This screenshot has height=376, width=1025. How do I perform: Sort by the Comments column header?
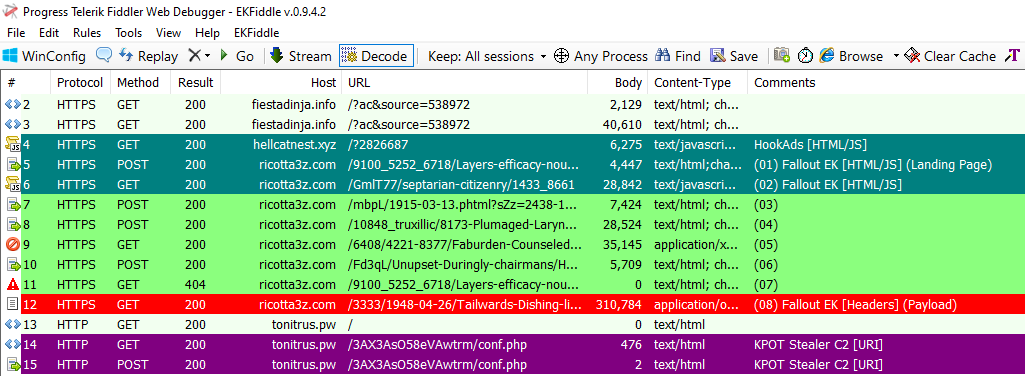[886, 82]
